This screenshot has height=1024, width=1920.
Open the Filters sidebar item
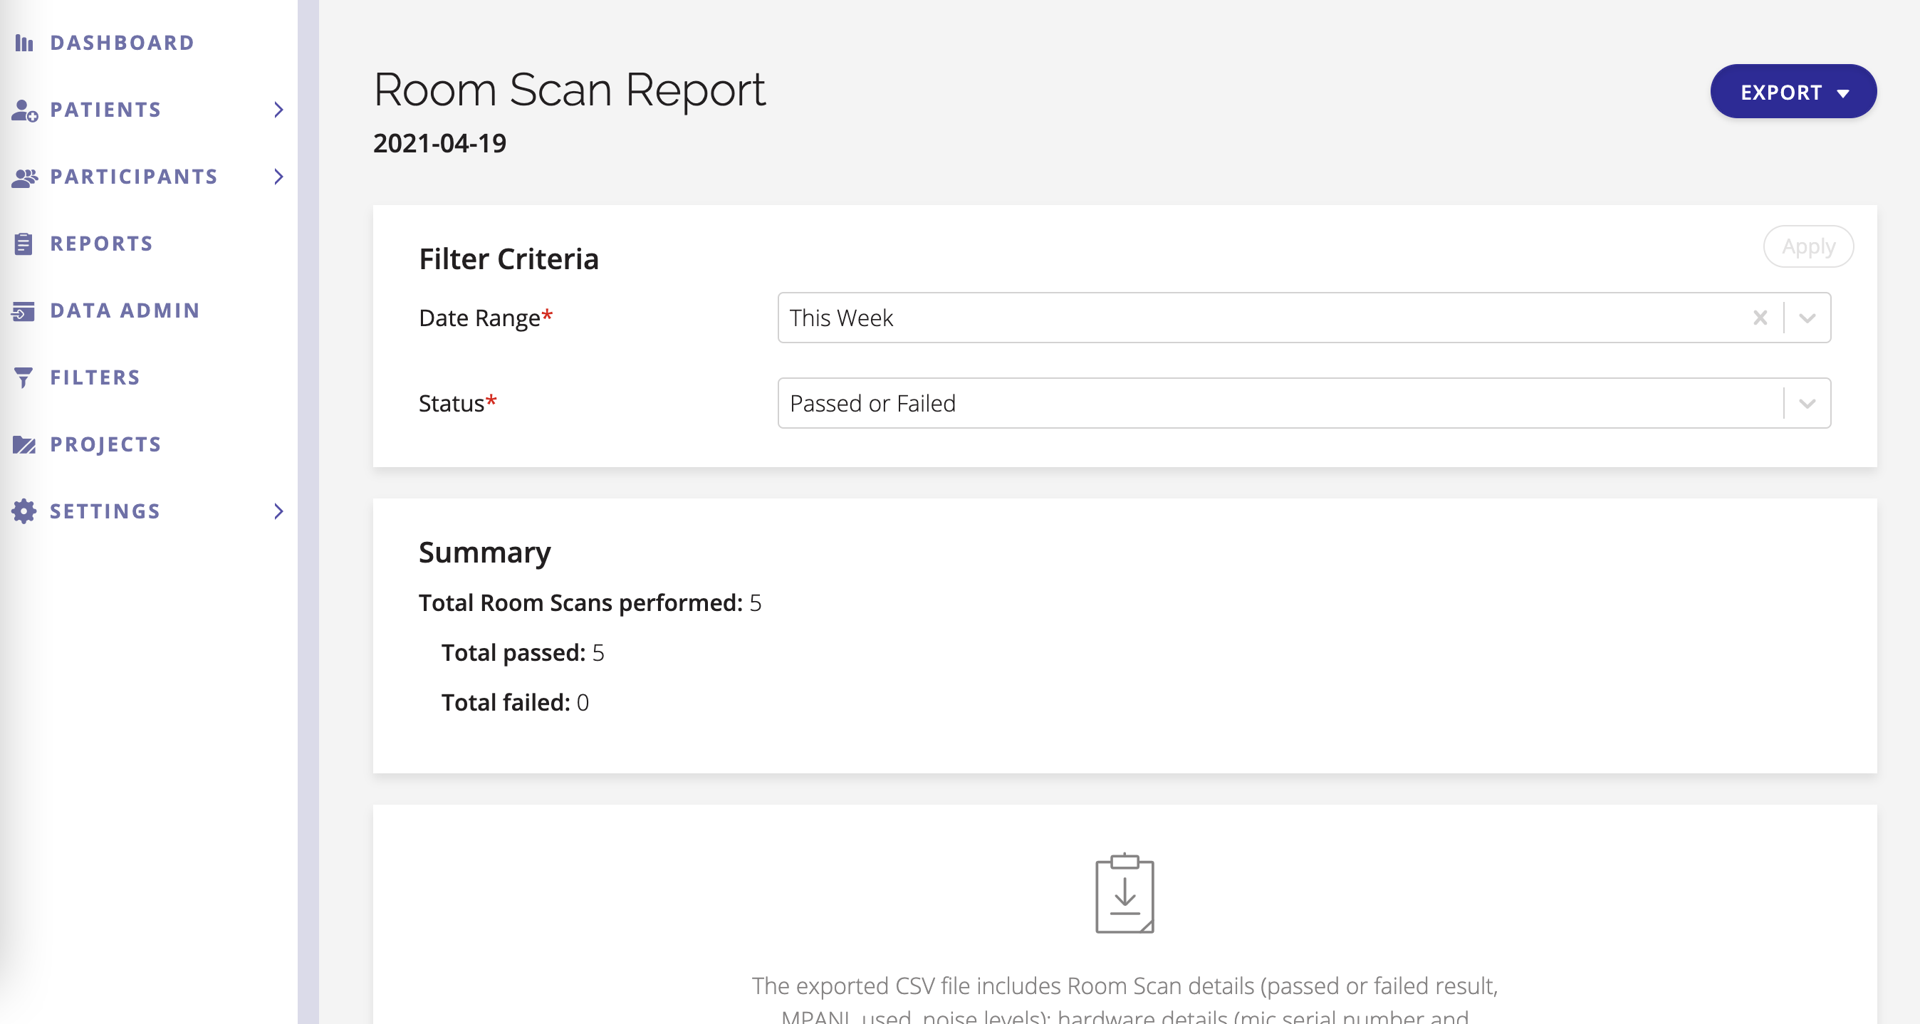pyautogui.click(x=95, y=378)
